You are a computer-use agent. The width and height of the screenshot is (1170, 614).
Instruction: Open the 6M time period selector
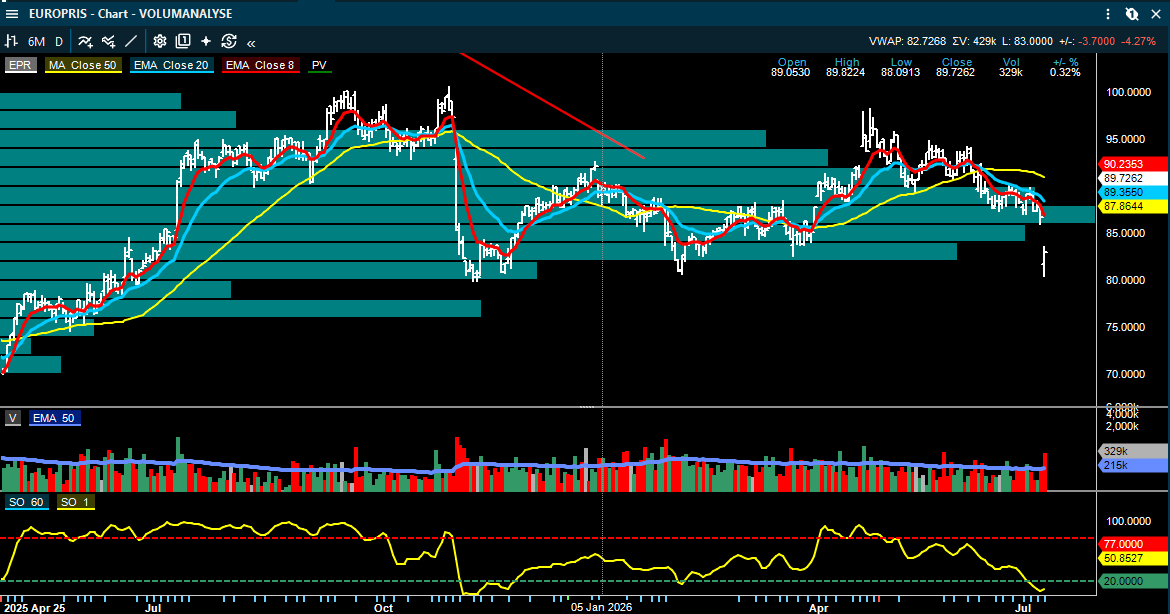36,42
